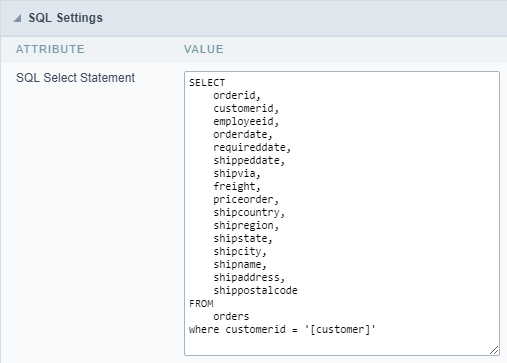Click the SQL Settings header title
Image resolution: width=507 pixels, height=363 pixels.
click(65, 18)
